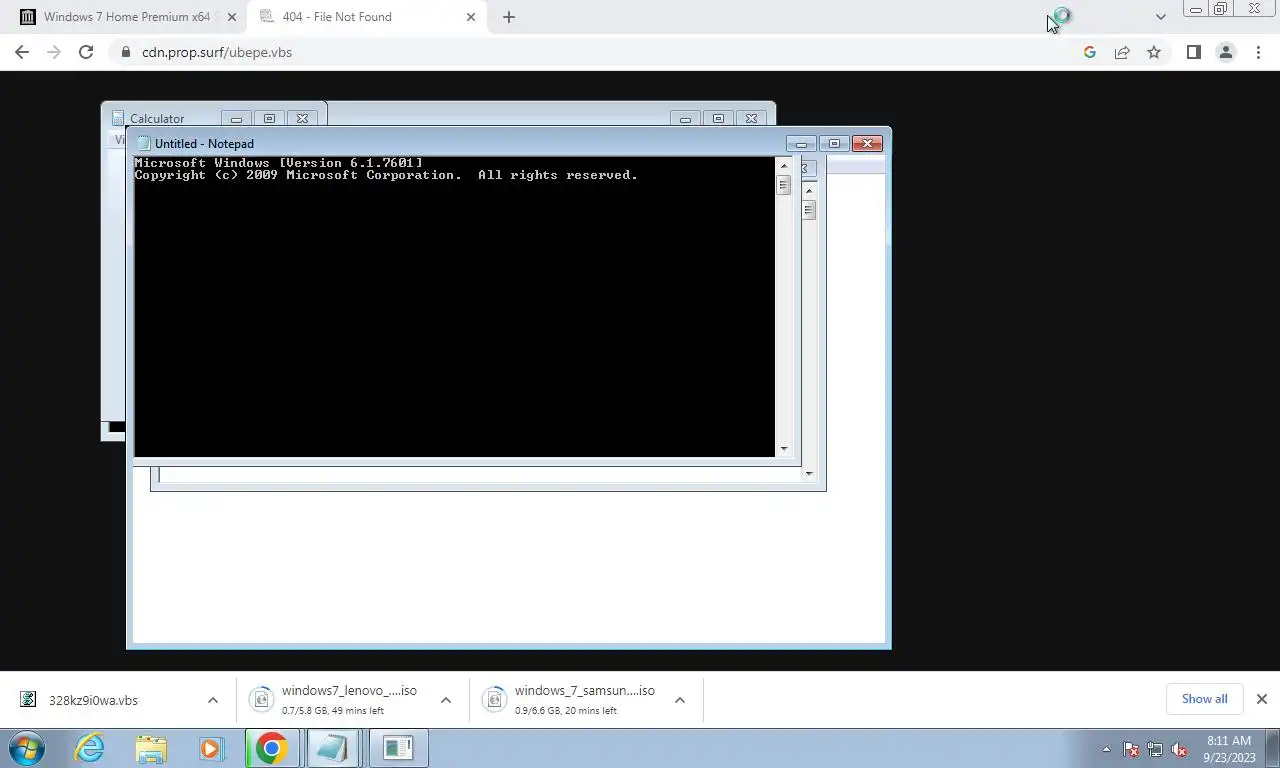Screen dimensions: 1280x768
Task: Click the command prompt scrollbar down arrow
Action: tap(784, 449)
